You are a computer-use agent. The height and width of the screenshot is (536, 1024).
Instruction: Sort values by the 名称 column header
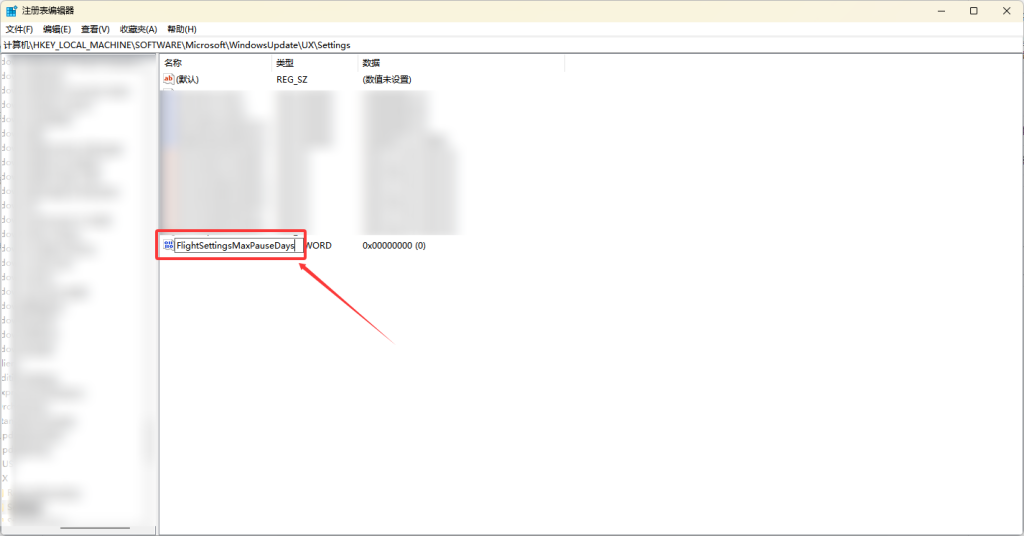pos(173,63)
